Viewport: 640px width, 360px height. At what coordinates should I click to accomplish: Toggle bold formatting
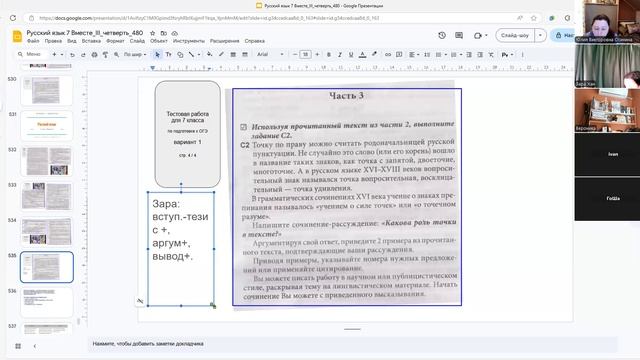pyautogui.click(x=329, y=55)
